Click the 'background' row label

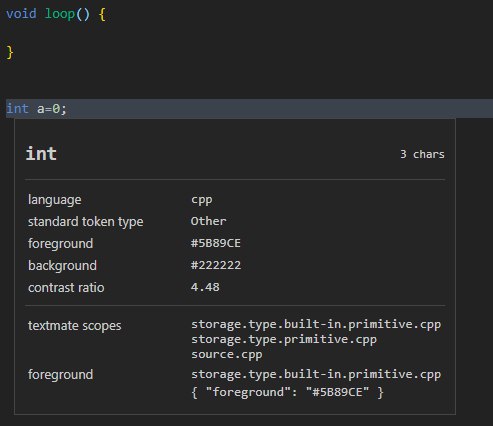(62, 266)
